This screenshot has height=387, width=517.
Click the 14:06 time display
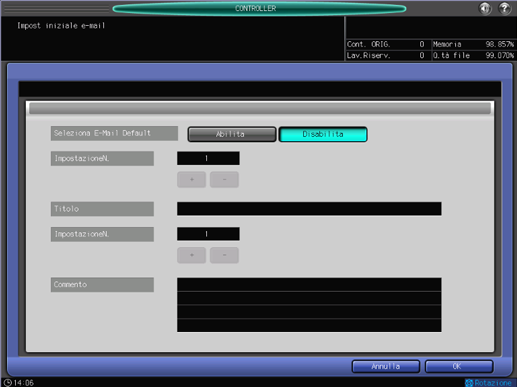[x=24, y=383]
